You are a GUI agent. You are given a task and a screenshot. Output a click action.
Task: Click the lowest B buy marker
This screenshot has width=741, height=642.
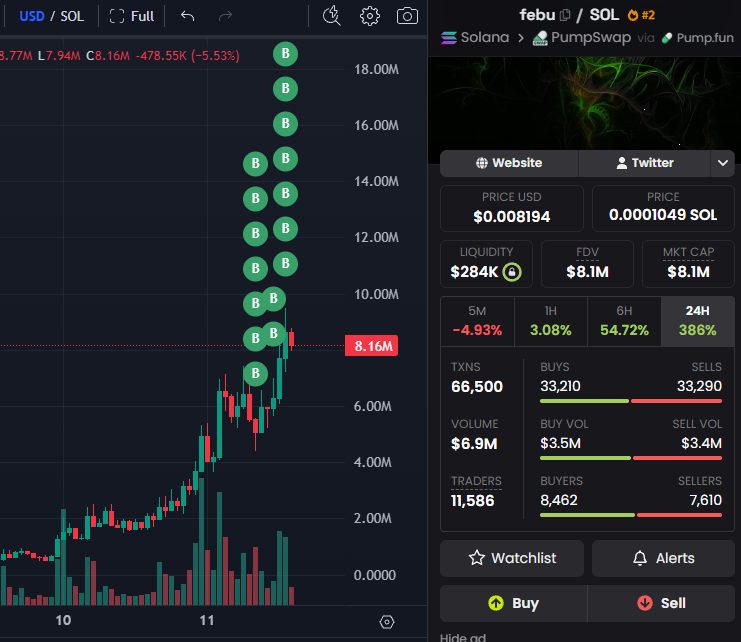[x=256, y=374]
